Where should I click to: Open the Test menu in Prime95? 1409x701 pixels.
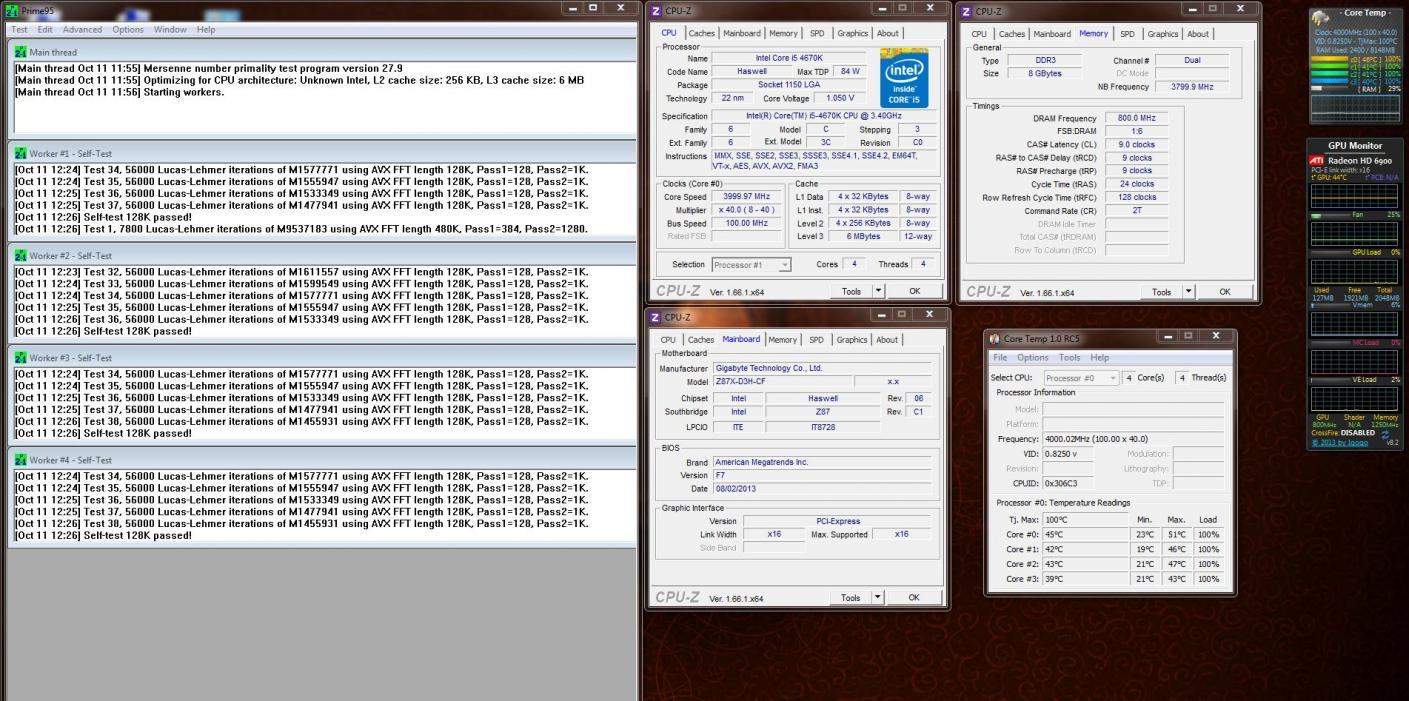(19, 30)
